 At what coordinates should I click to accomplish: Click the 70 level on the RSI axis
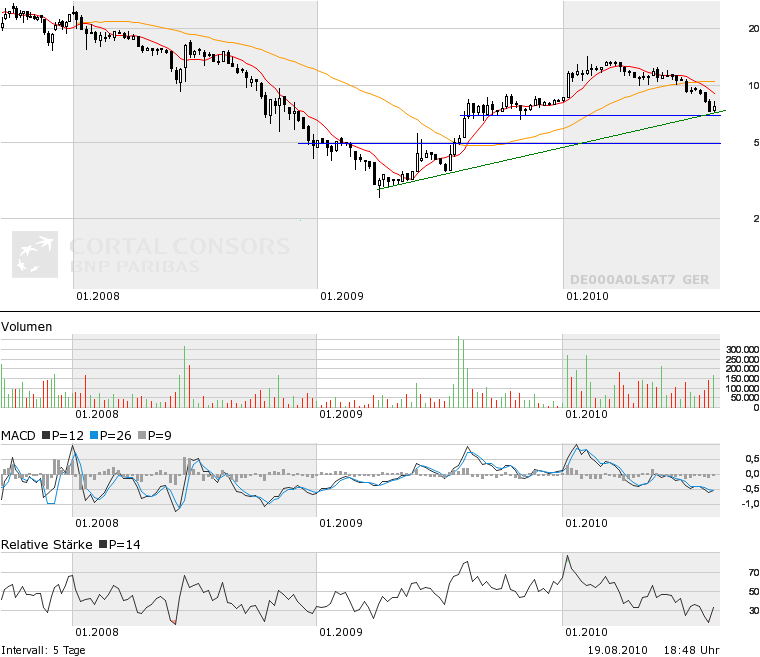726,573
